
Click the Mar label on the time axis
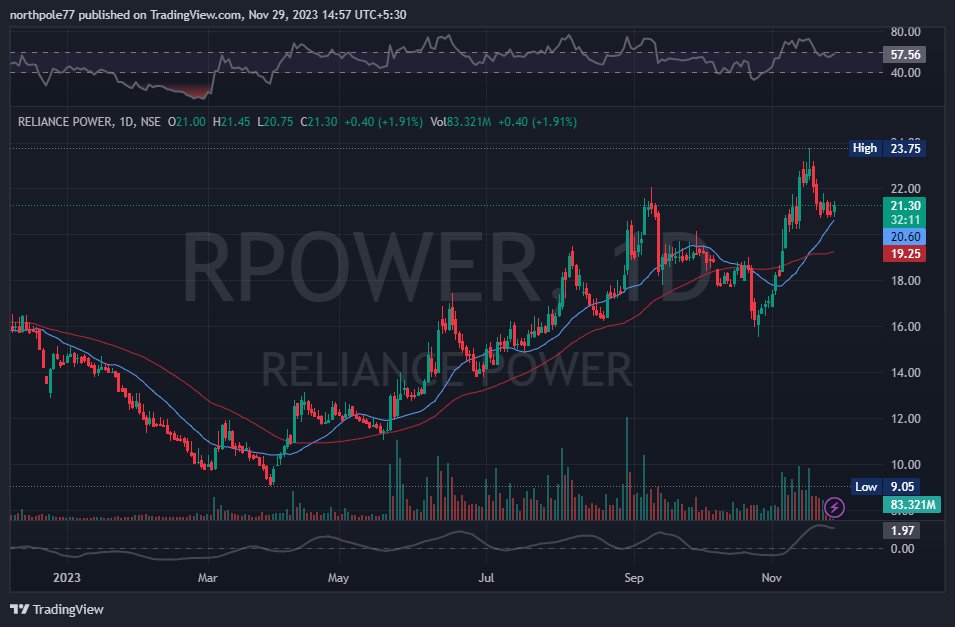tap(207, 577)
